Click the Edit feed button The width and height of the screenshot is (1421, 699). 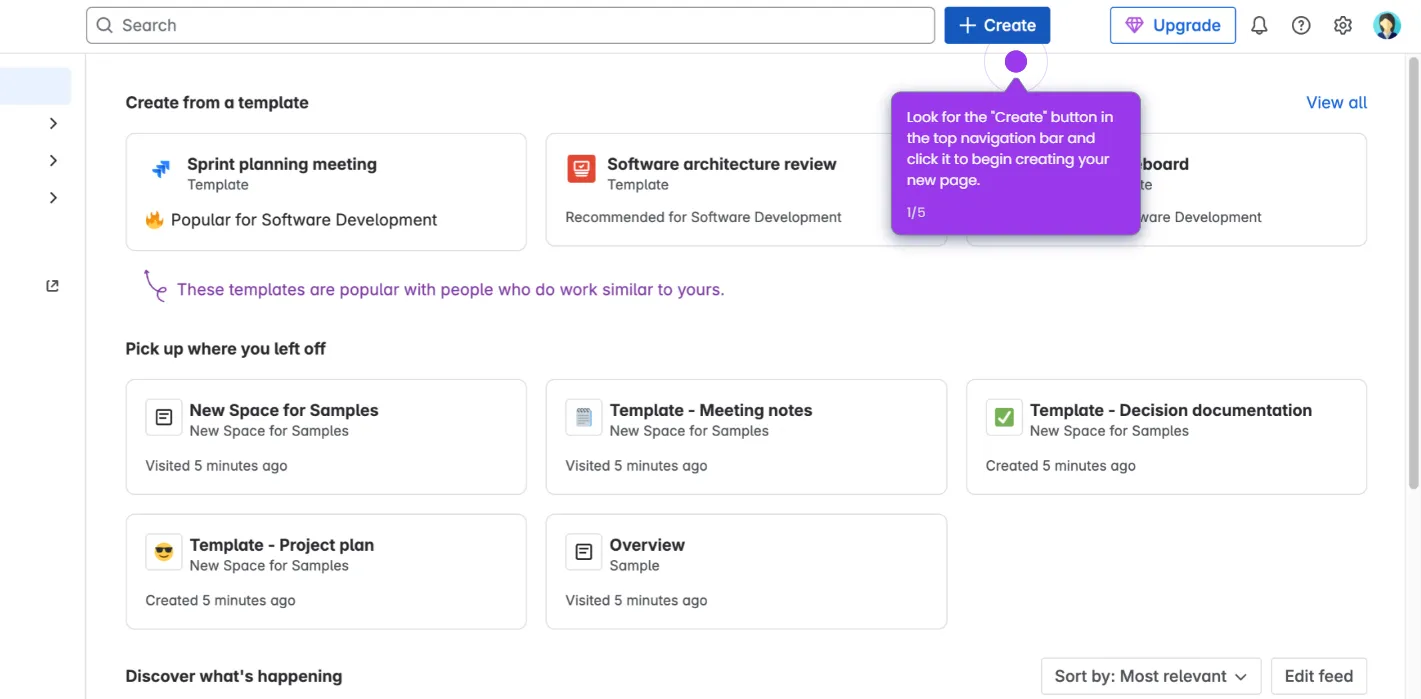(x=1318, y=677)
